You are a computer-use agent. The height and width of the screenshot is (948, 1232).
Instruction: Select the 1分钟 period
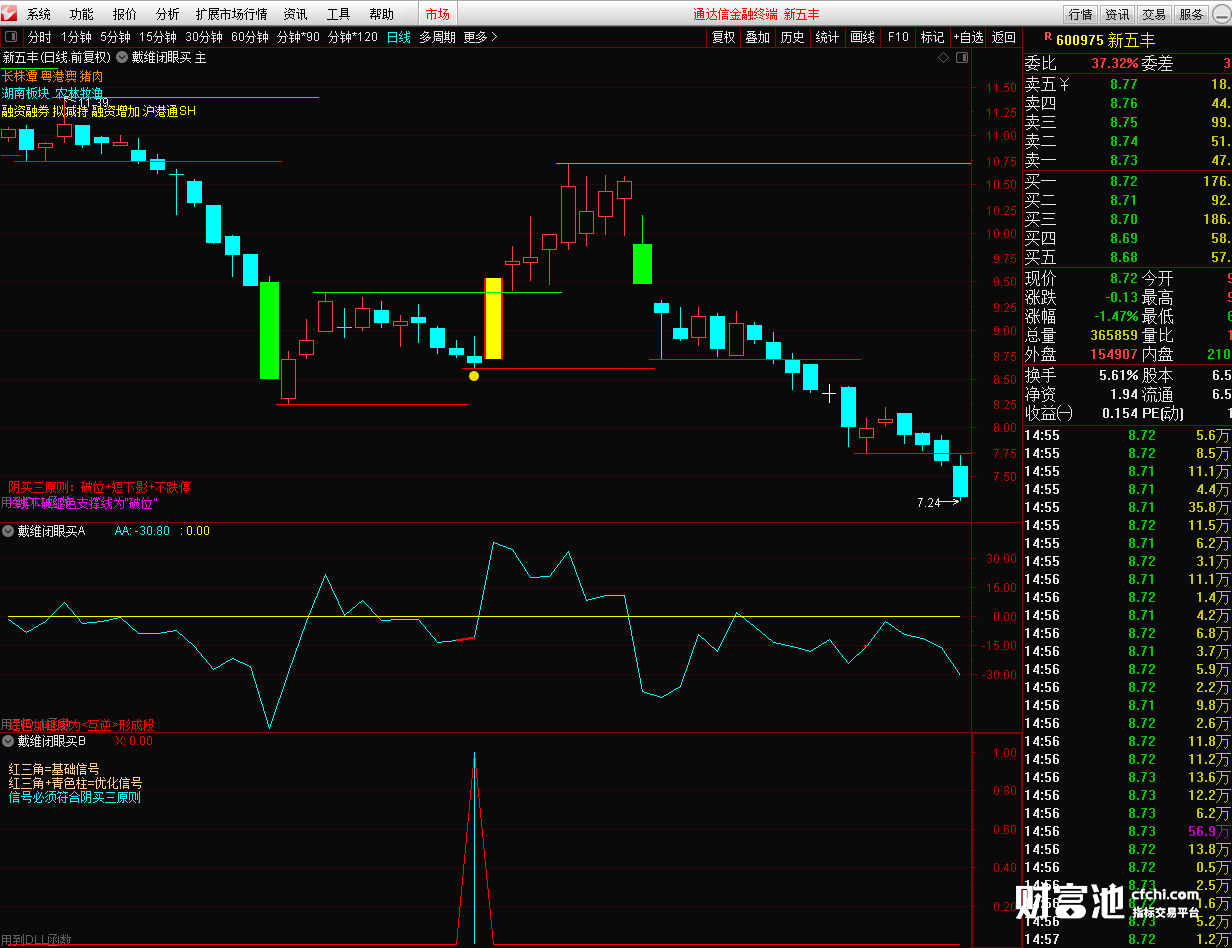pos(76,37)
